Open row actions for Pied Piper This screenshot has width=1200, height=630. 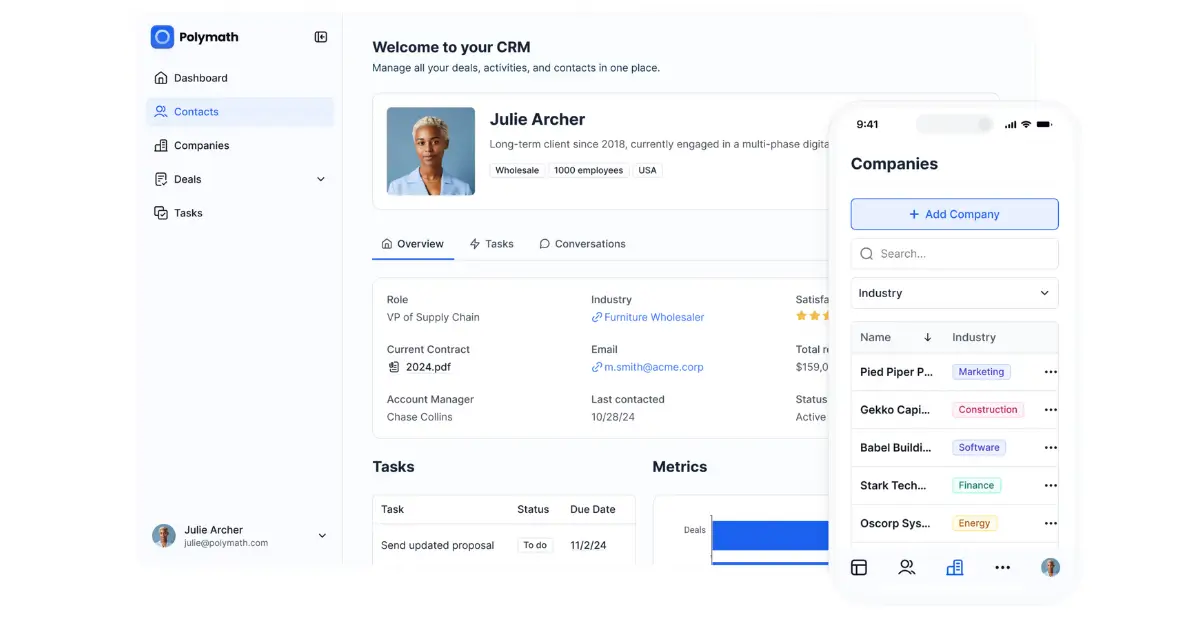click(1050, 371)
